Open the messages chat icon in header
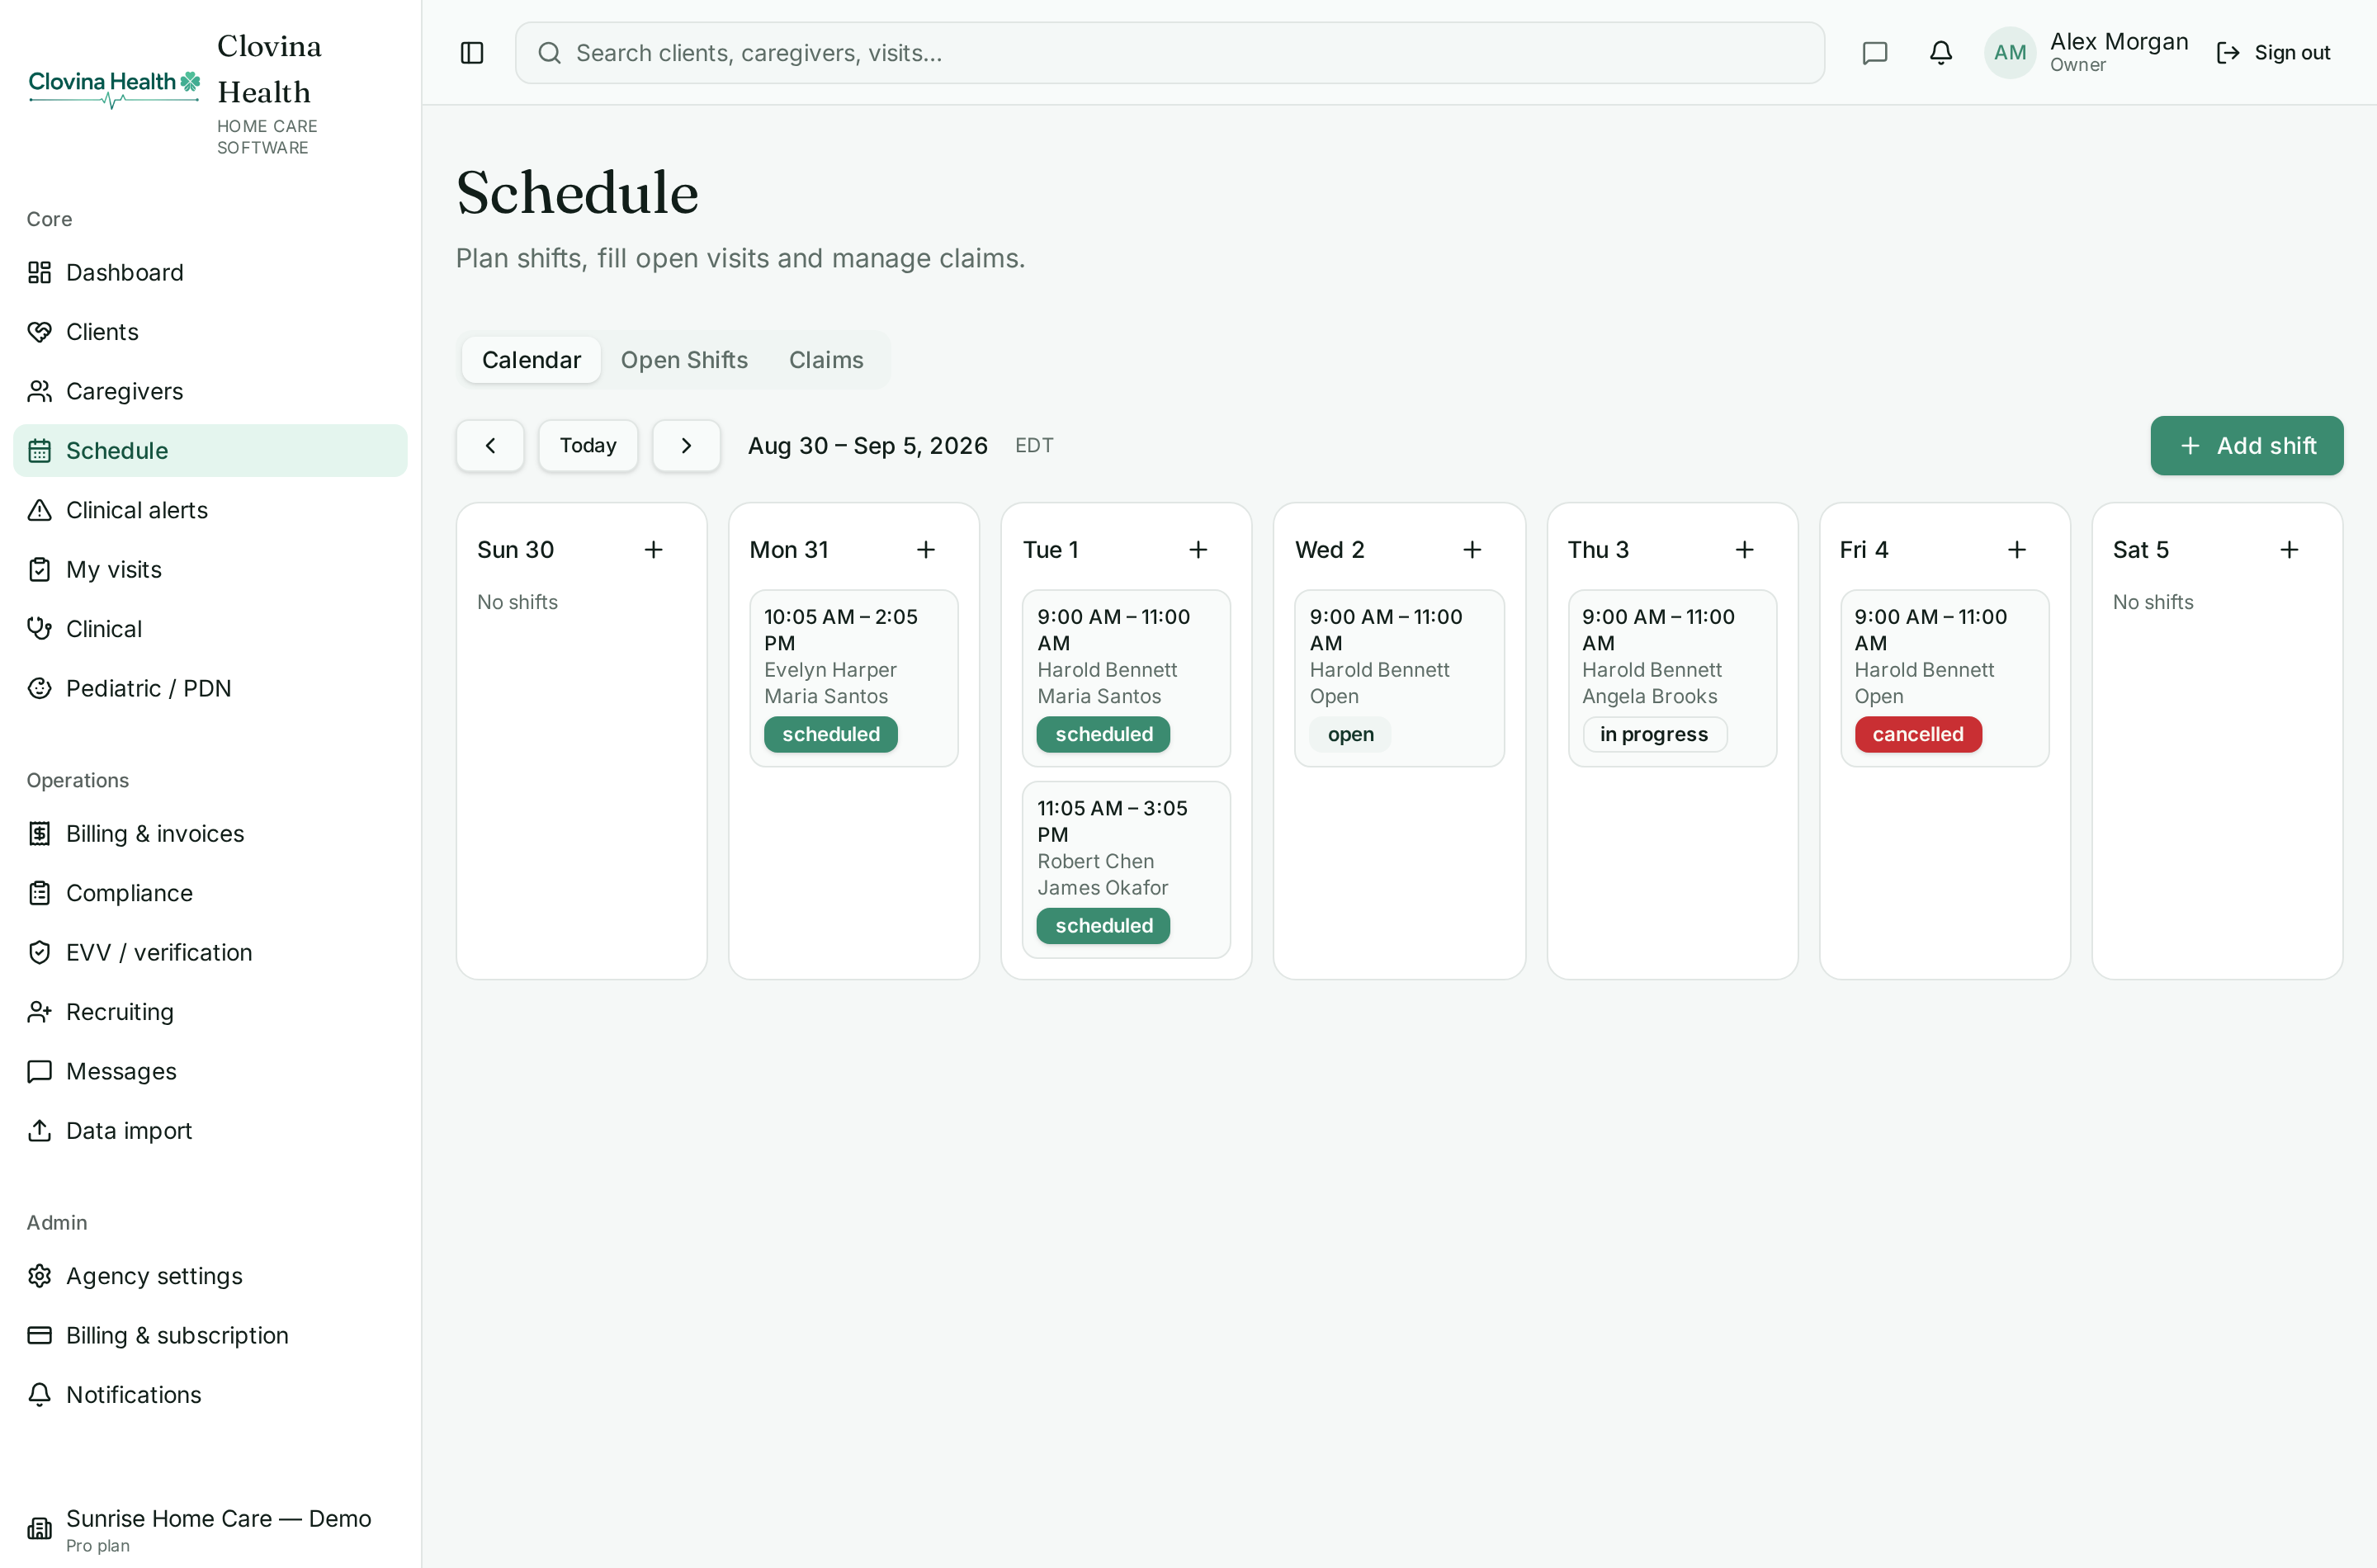The height and width of the screenshot is (1568, 2377). pyautogui.click(x=1874, y=53)
